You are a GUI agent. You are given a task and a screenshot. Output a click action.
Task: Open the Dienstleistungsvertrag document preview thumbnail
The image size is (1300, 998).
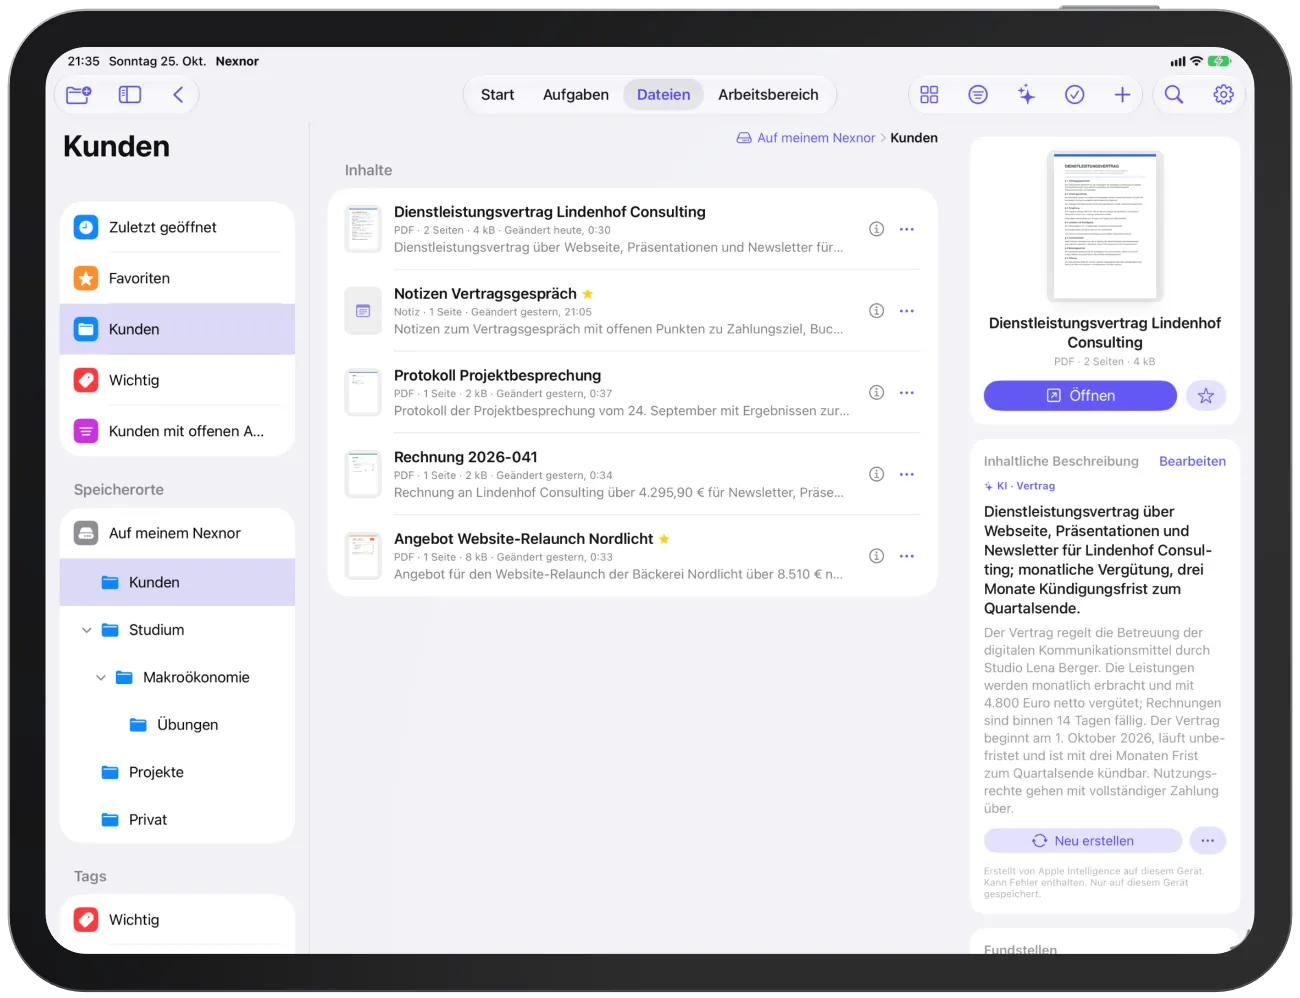click(x=1105, y=226)
